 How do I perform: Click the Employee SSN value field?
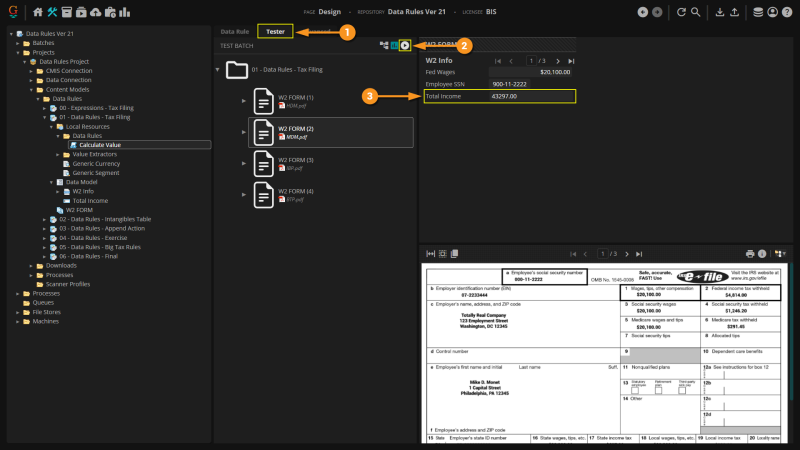tap(510, 84)
